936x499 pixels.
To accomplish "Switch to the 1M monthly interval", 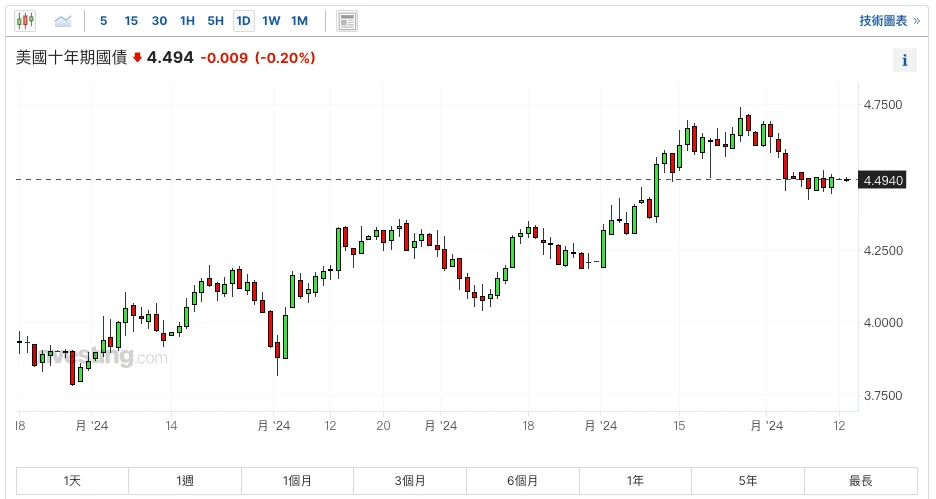I will pyautogui.click(x=299, y=20).
